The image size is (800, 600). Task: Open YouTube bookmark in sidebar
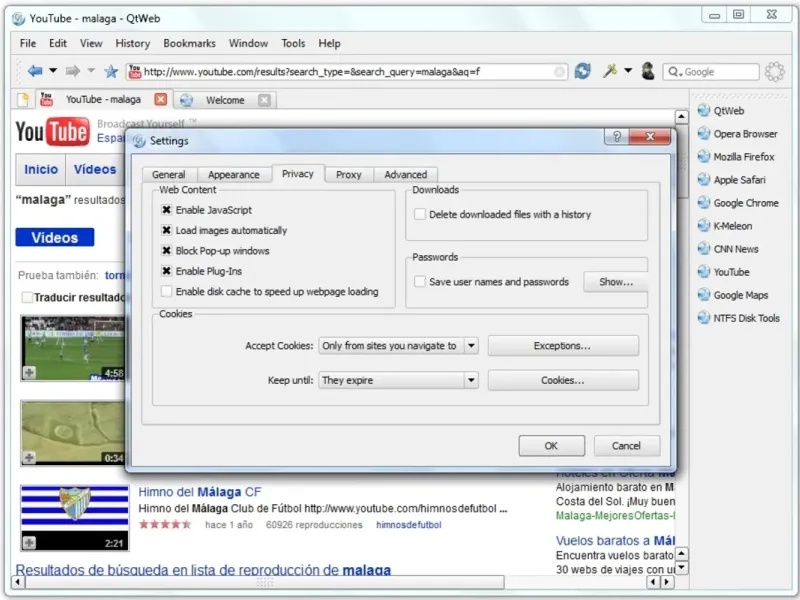pyautogui.click(x=723, y=272)
